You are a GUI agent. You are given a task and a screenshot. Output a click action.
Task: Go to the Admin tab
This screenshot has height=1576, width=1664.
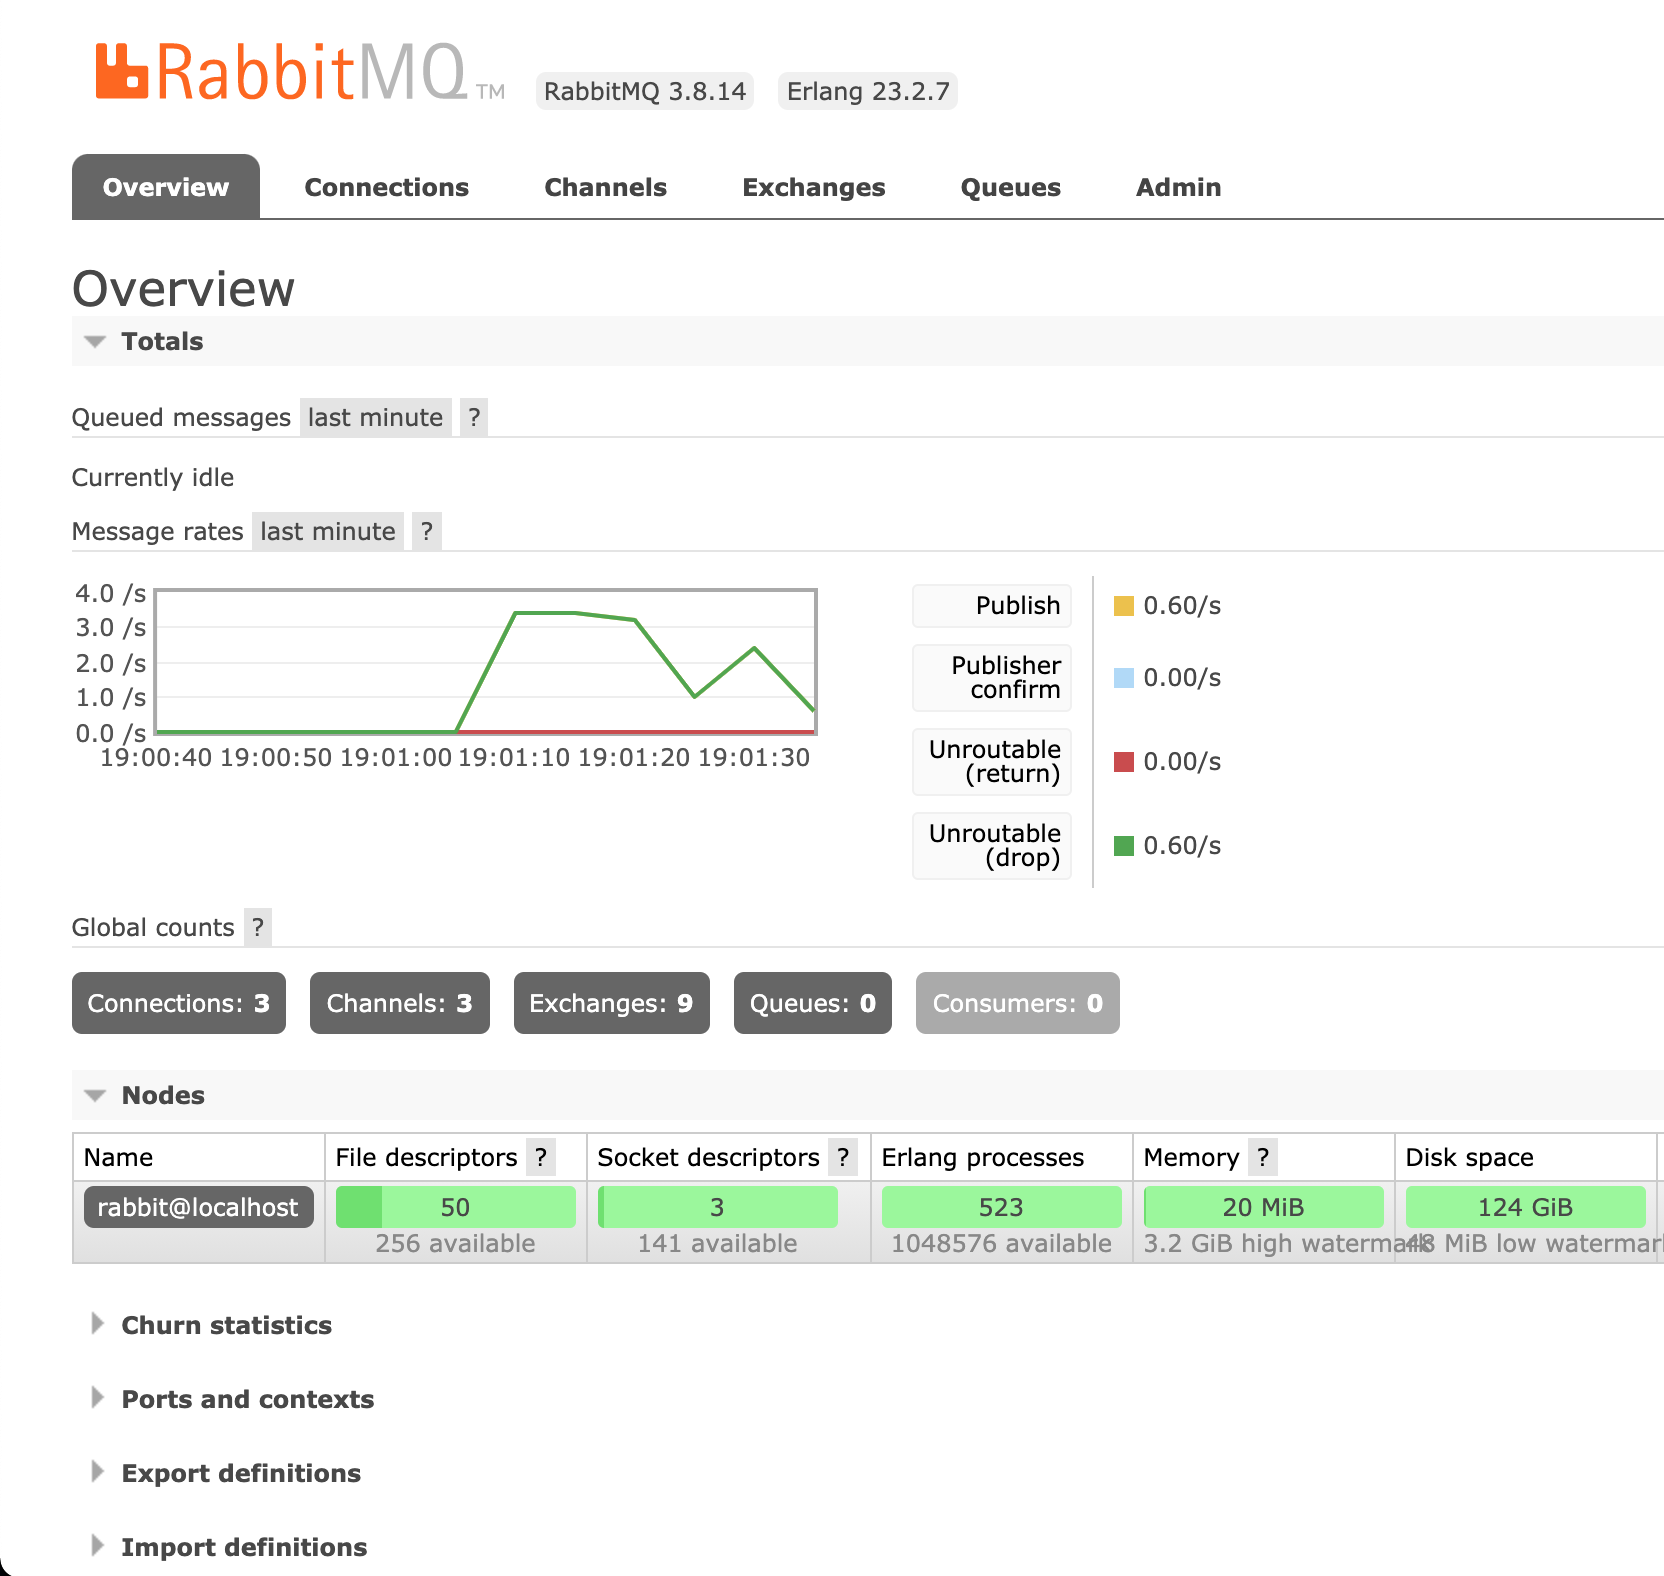click(1179, 187)
